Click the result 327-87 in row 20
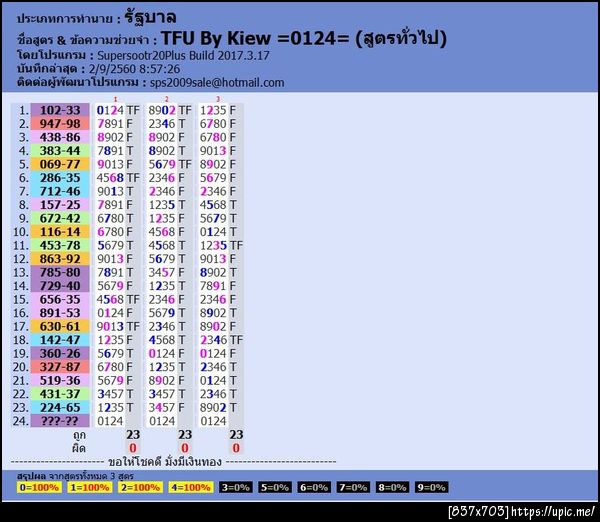 click(60, 367)
